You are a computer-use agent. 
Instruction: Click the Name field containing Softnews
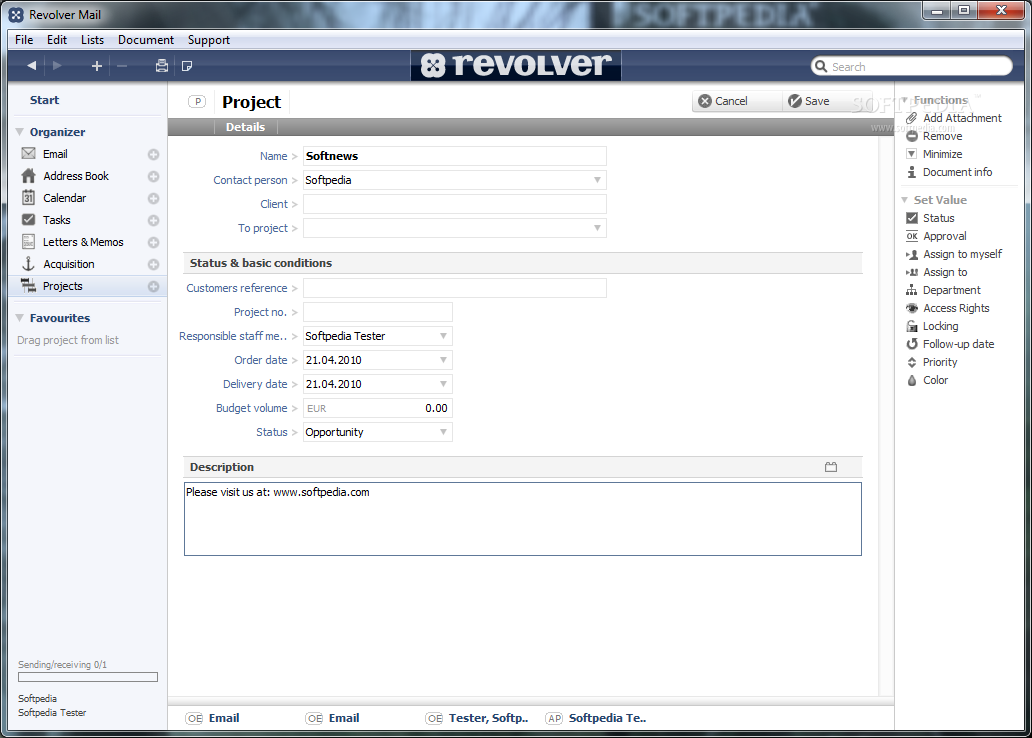click(x=454, y=156)
